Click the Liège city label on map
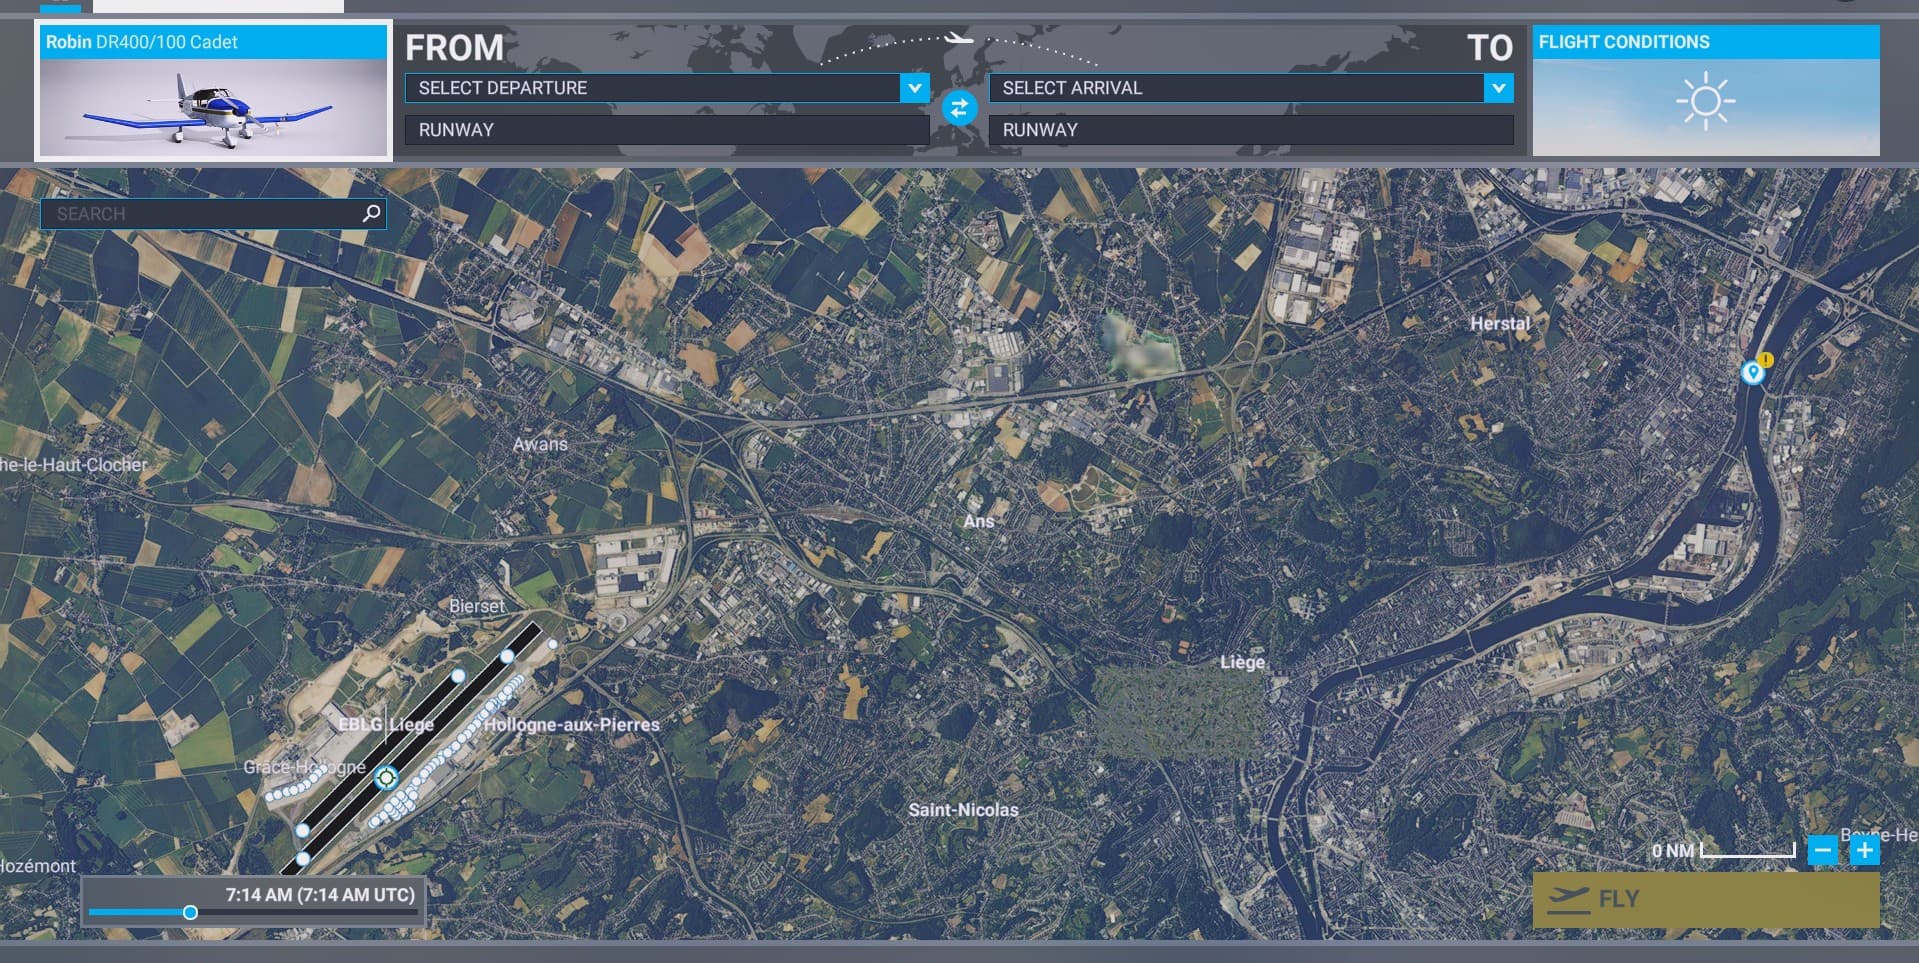The image size is (1919, 963). [x=1242, y=662]
